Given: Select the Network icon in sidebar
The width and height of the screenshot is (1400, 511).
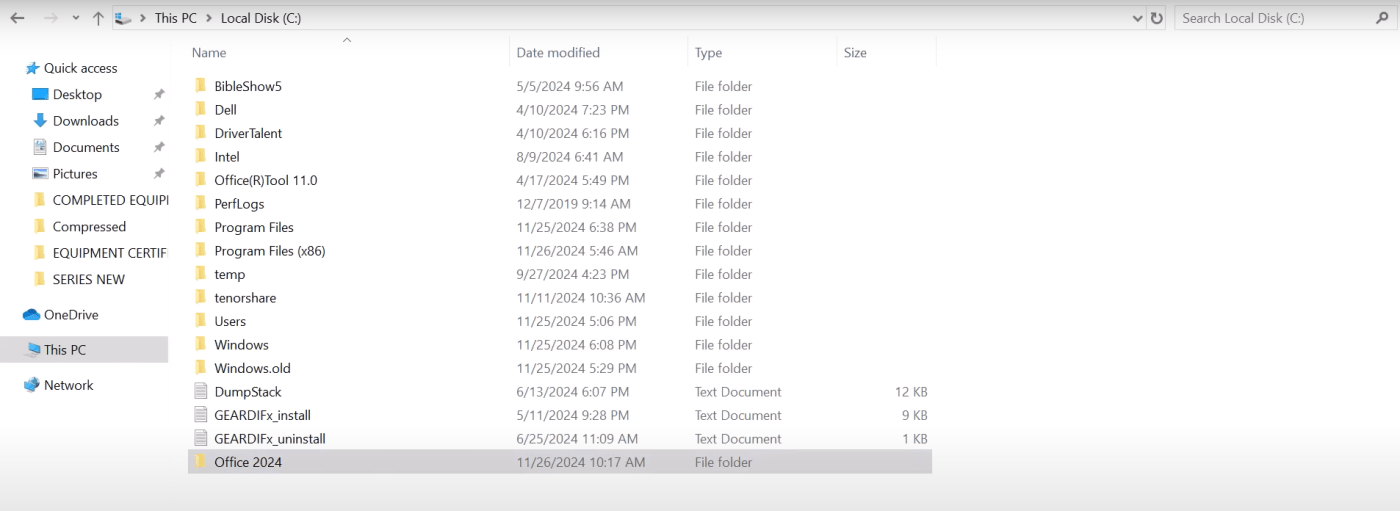Looking at the screenshot, I should point(31,385).
